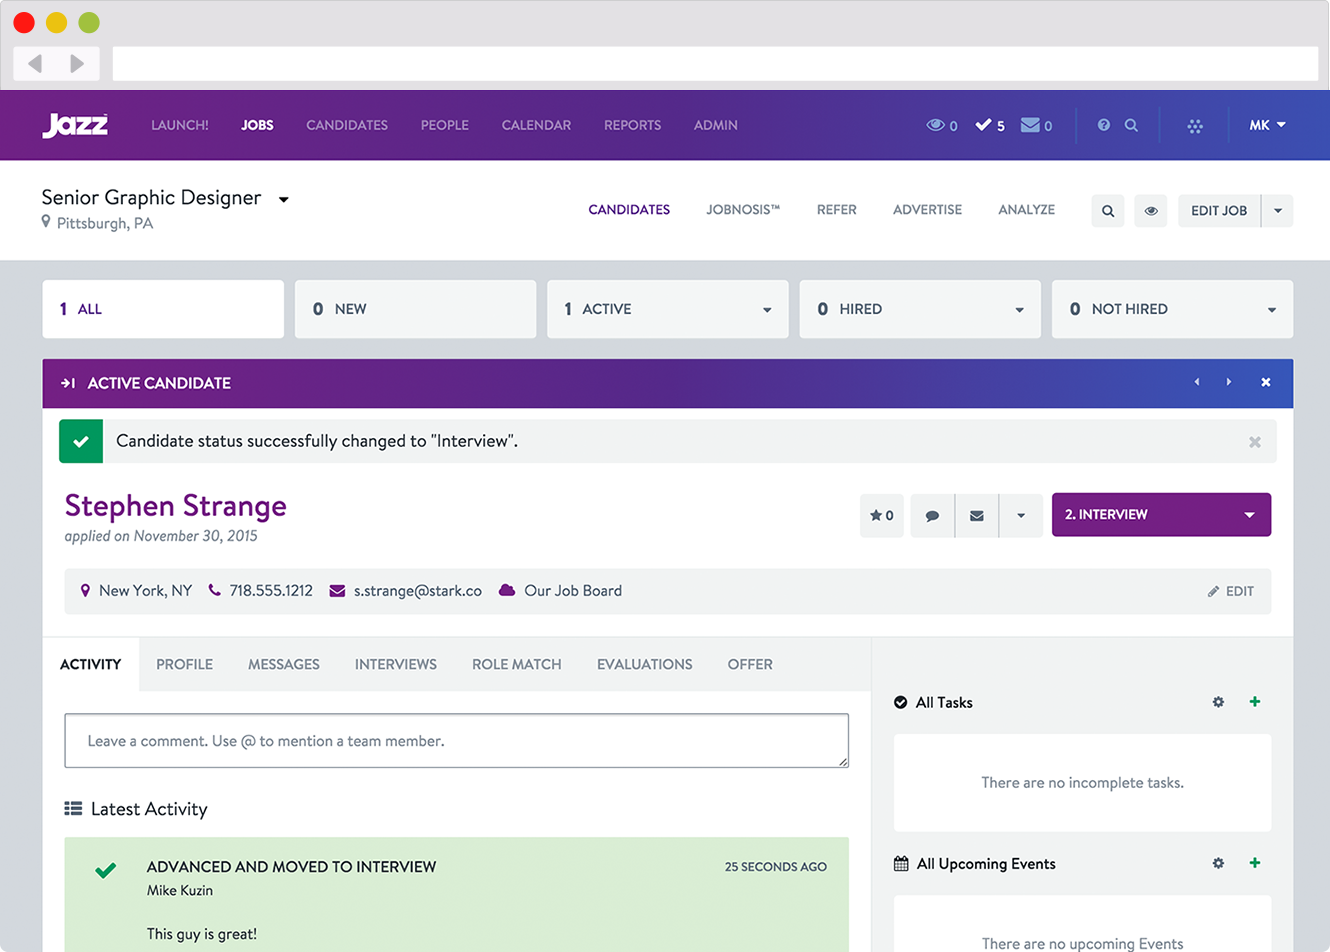The width and height of the screenshot is (1330, 952).
Task: Open the Role Match tab
Action: pyautogui.click(x=517, y=664)
